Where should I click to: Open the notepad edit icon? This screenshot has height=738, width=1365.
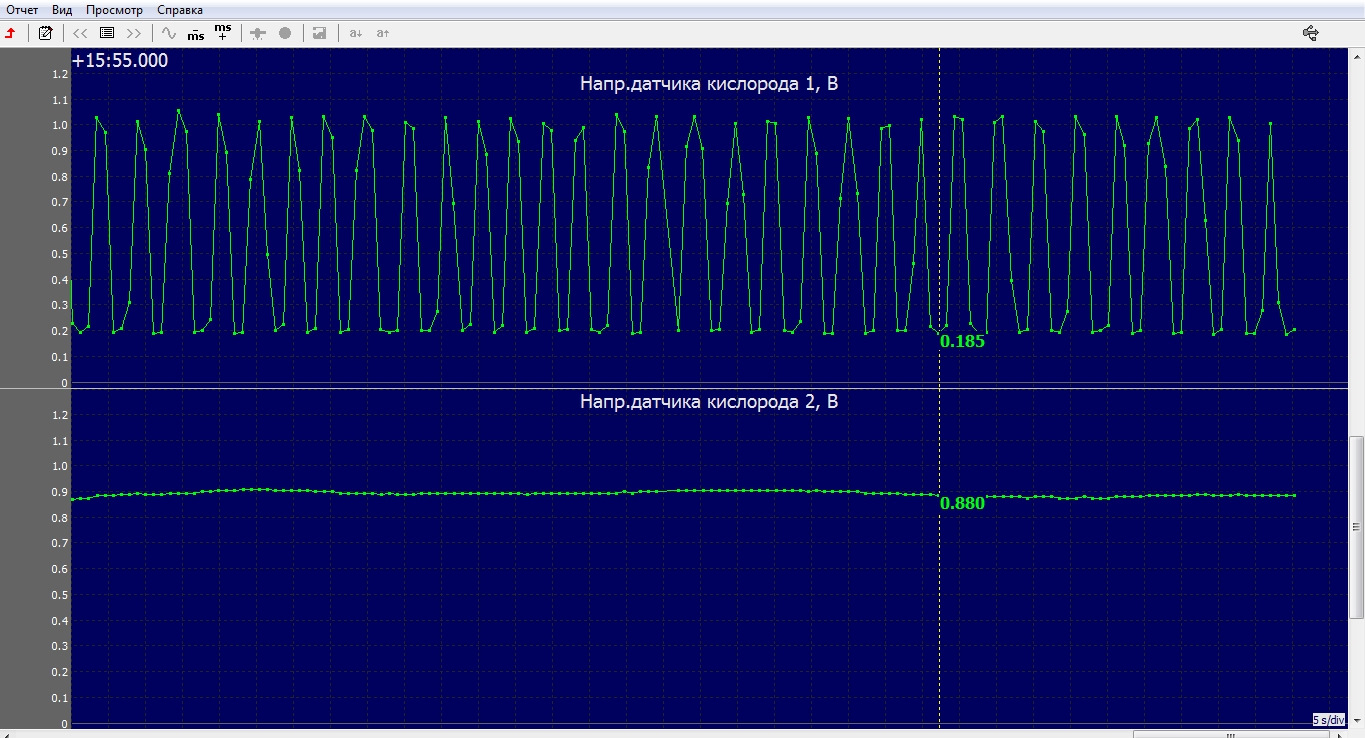click(45, 33)
